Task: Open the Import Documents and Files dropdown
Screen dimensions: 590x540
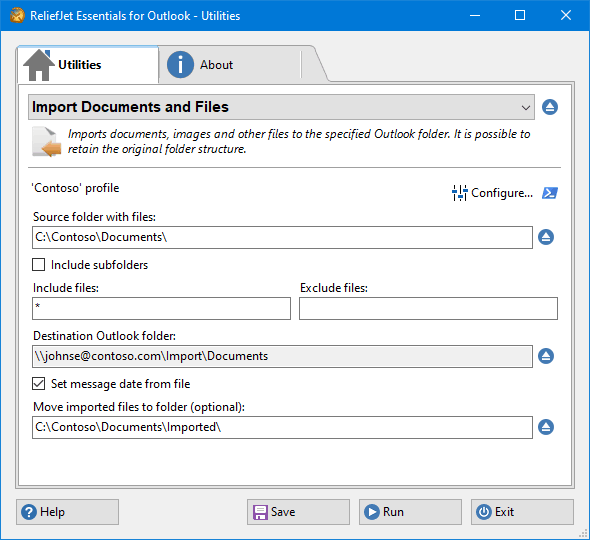Action: [x=281, y=107]
